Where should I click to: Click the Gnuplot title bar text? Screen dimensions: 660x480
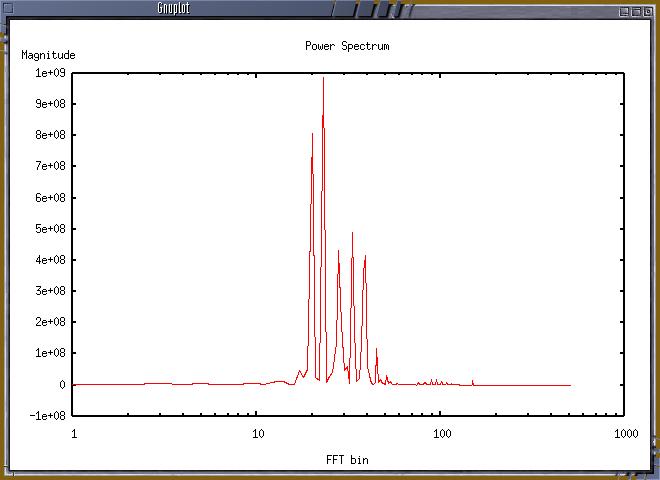(174, 9)
